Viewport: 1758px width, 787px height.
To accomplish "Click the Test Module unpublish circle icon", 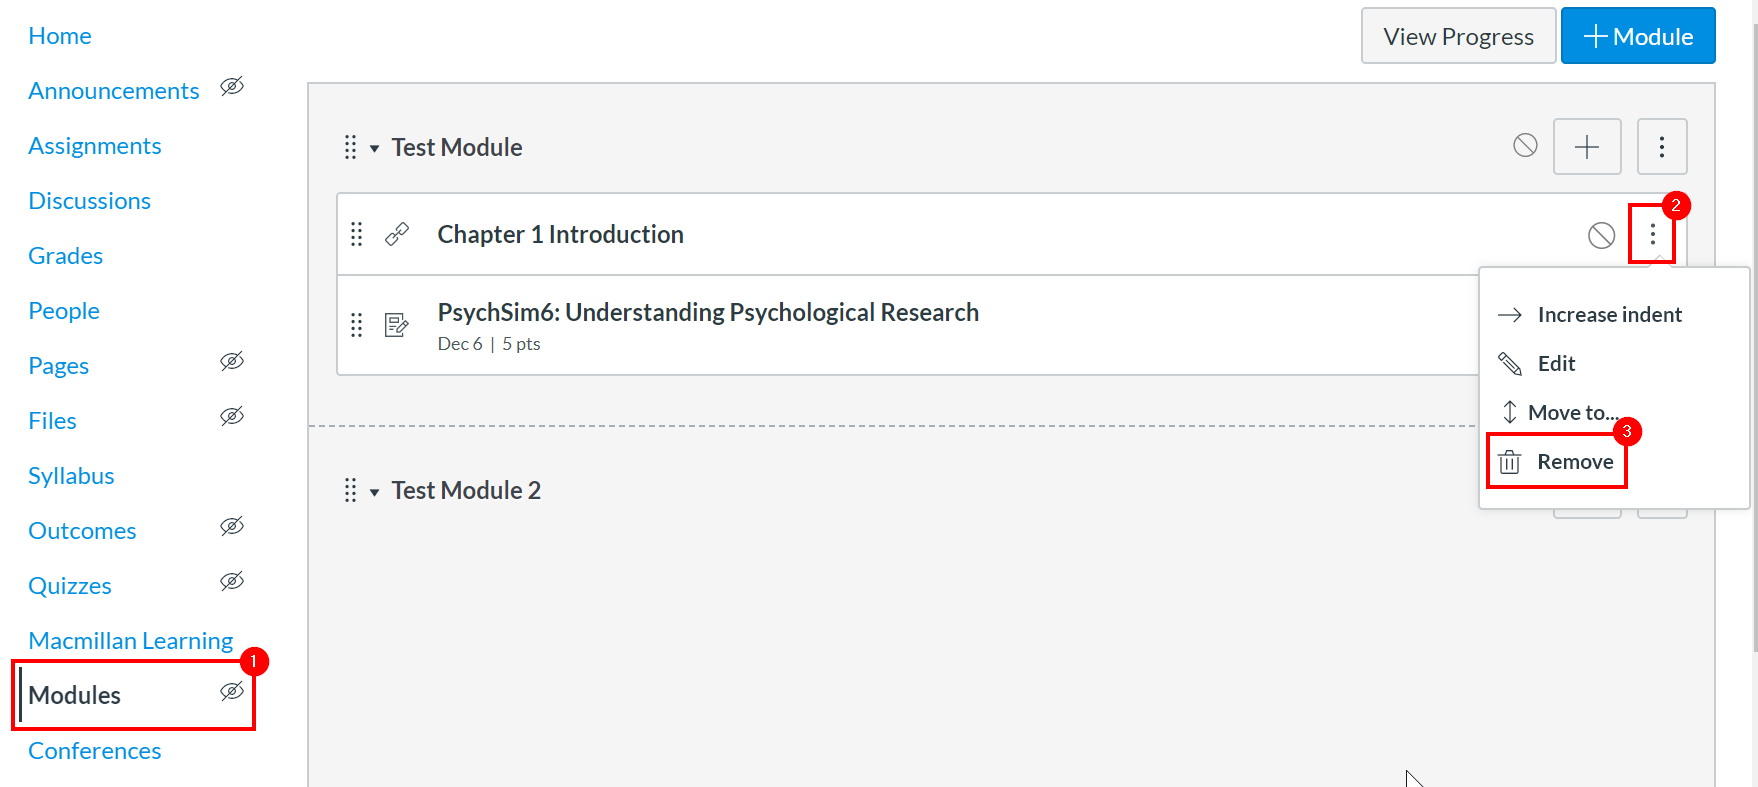I will tap(1524, 145).
